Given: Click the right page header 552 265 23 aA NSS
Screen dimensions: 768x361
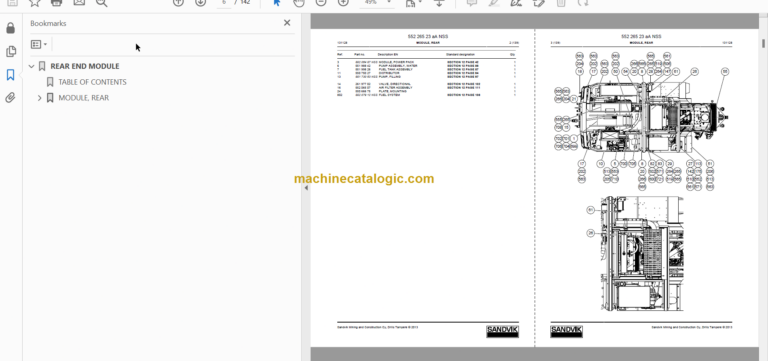Looking at the screenshot, I should pos(641,37).
